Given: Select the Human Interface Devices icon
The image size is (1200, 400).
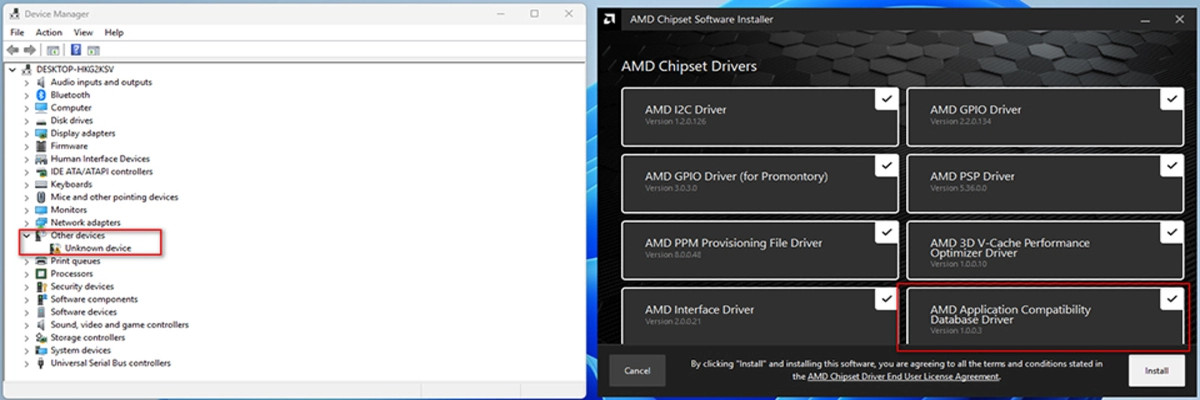Looking at the screenshot, I should (41, 159).
